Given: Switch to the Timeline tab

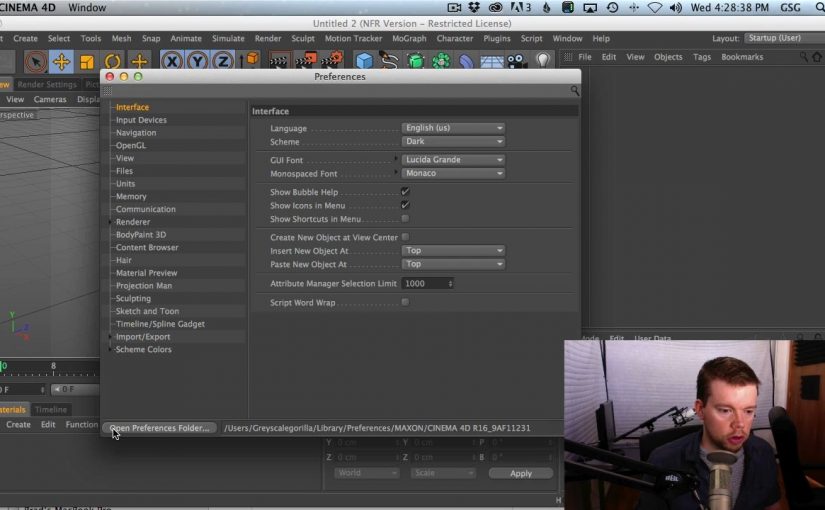Looking at the screenshot, I should click(x=51, y=409).
